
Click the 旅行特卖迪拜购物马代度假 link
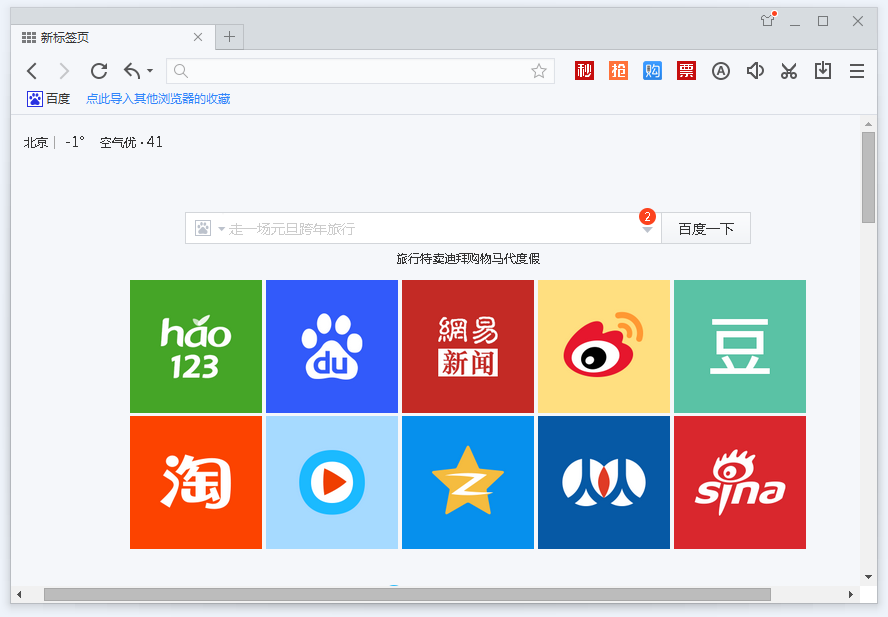(x=468, y=259)
